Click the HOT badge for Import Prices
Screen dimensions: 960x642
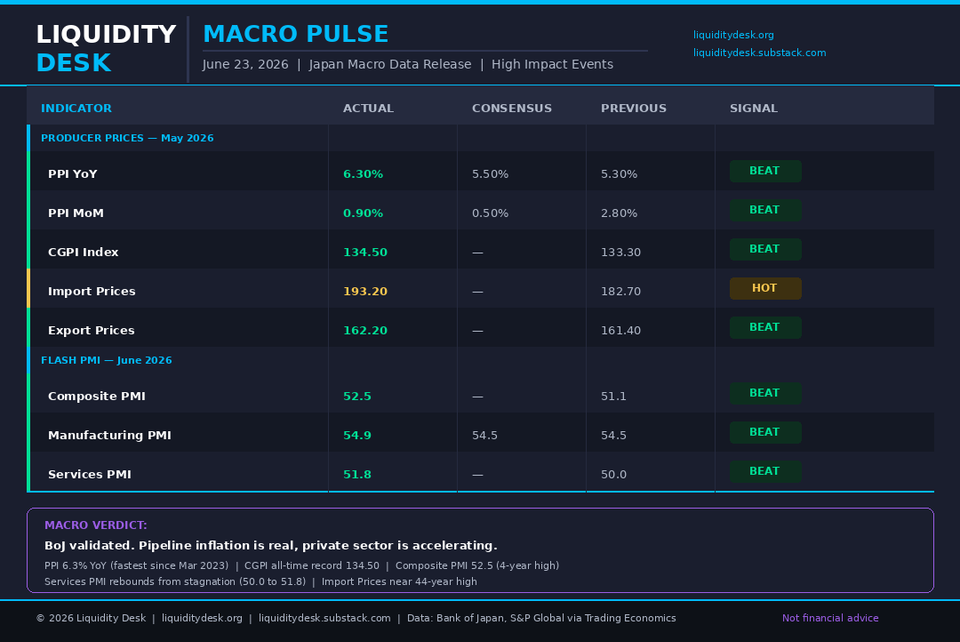point(765,289)
